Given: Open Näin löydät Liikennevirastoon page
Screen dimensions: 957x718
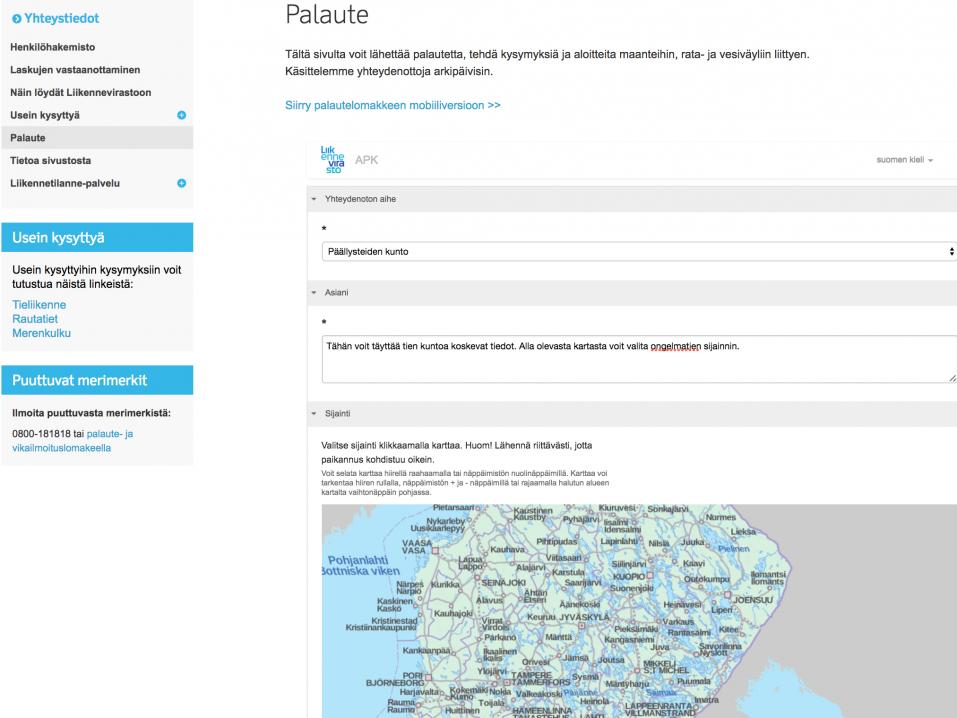Looking at the screenshot, I should pyautogui.click(x=81, y=92).
